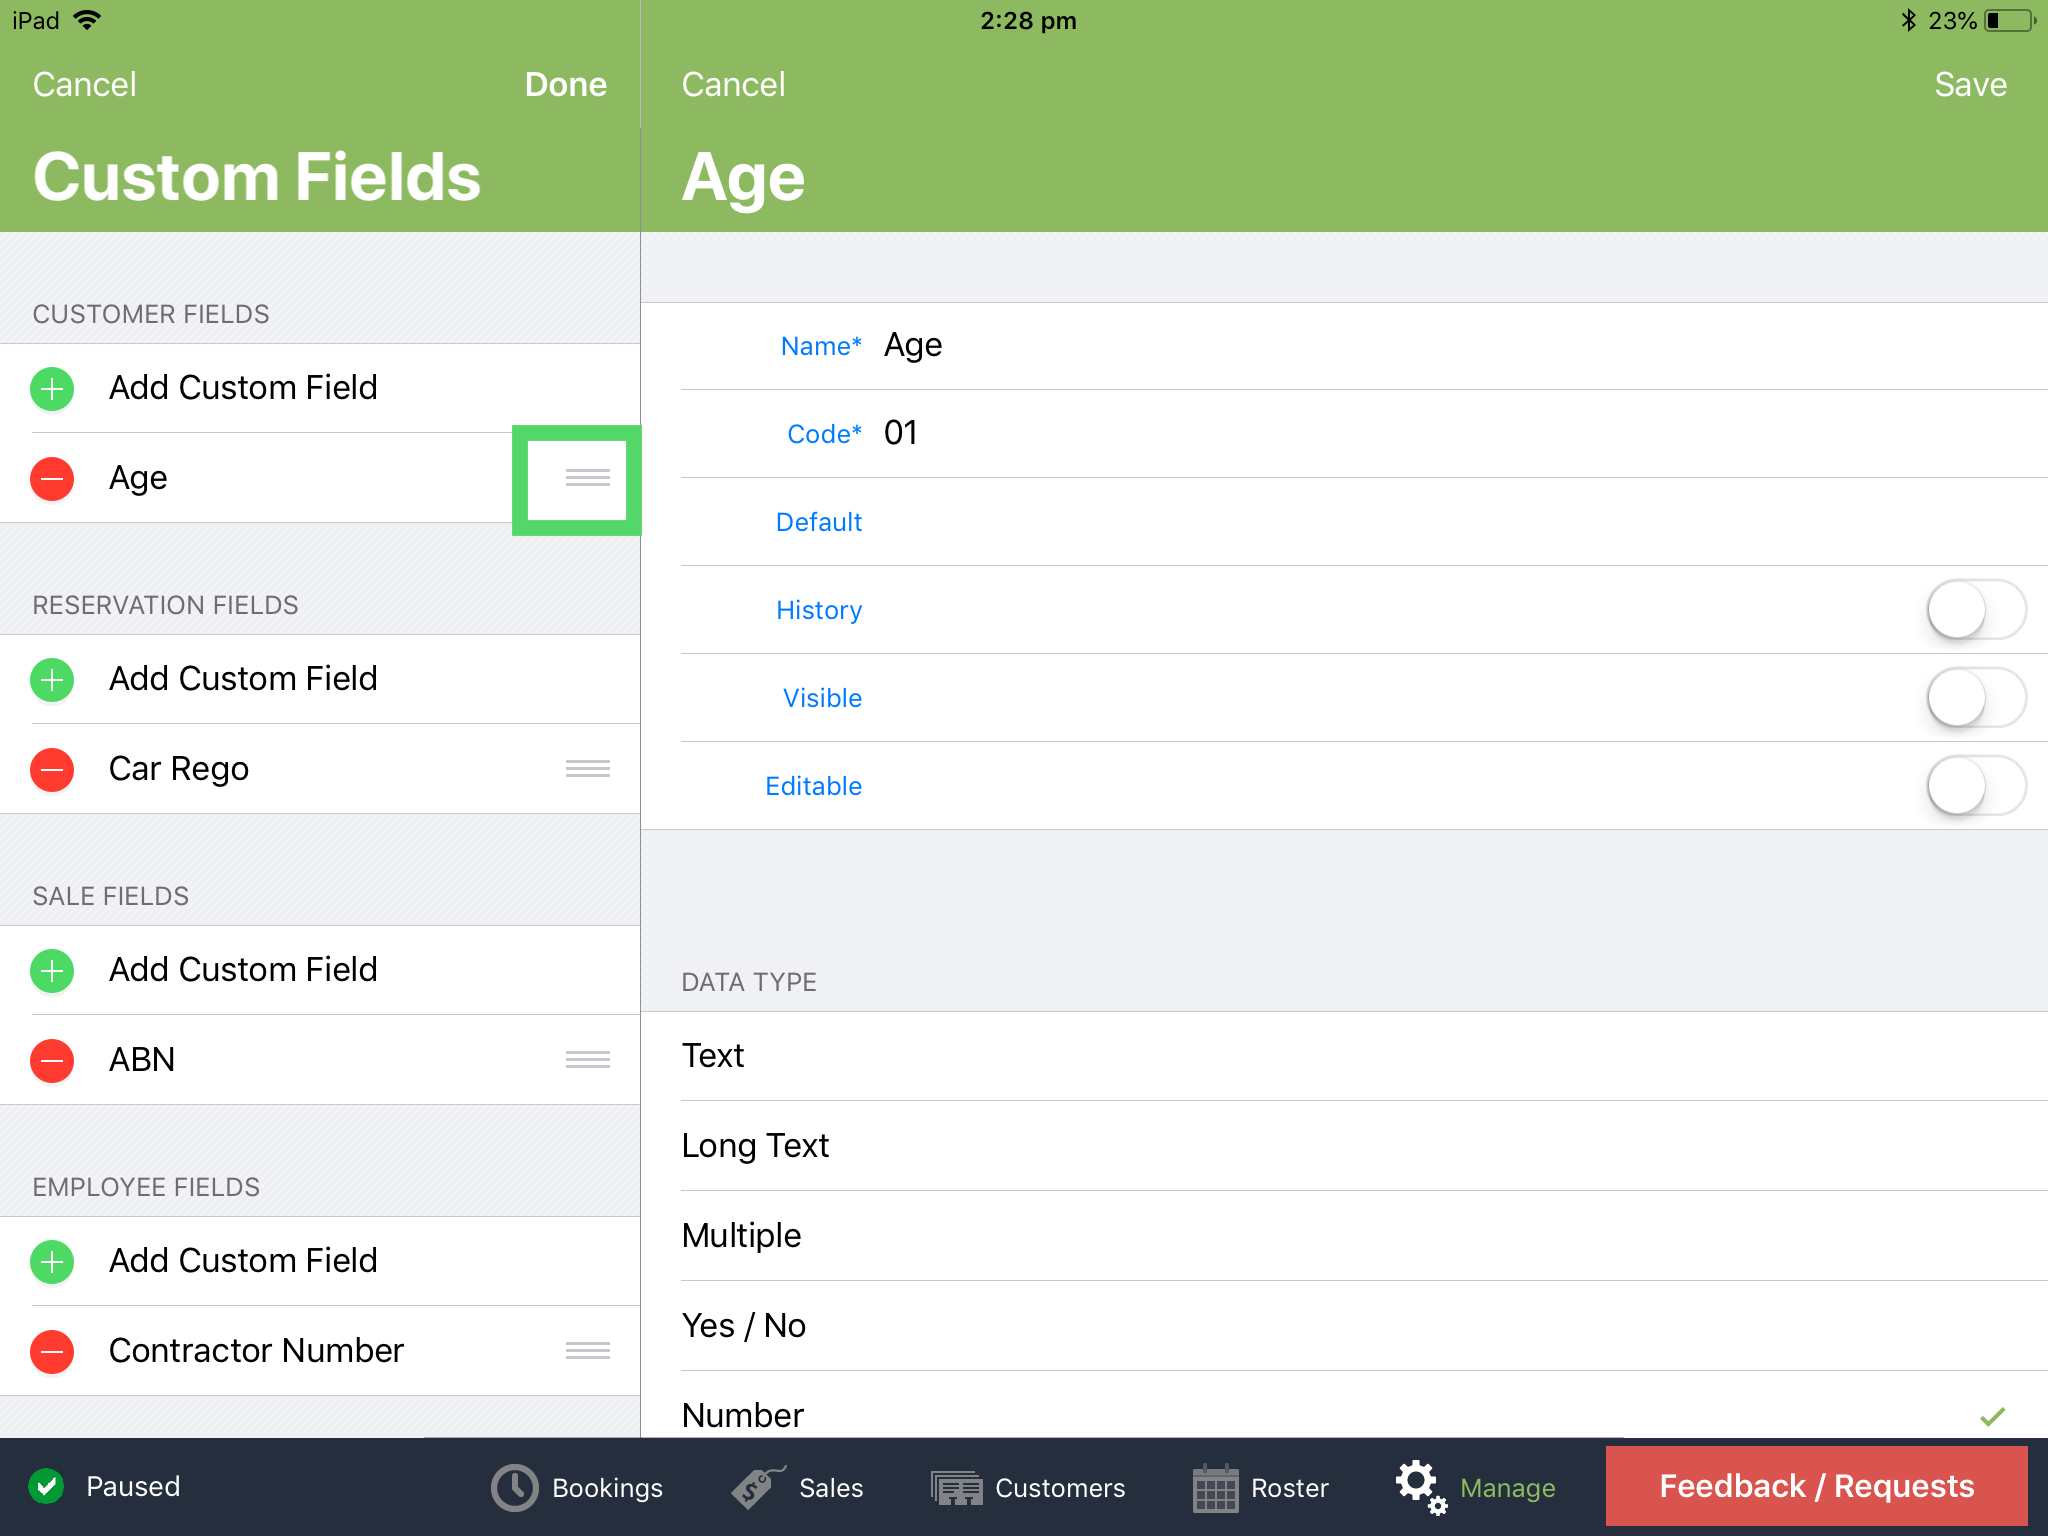Enable the Visible switch
Screen dimensions: 2048x1536
(1976, 698)
